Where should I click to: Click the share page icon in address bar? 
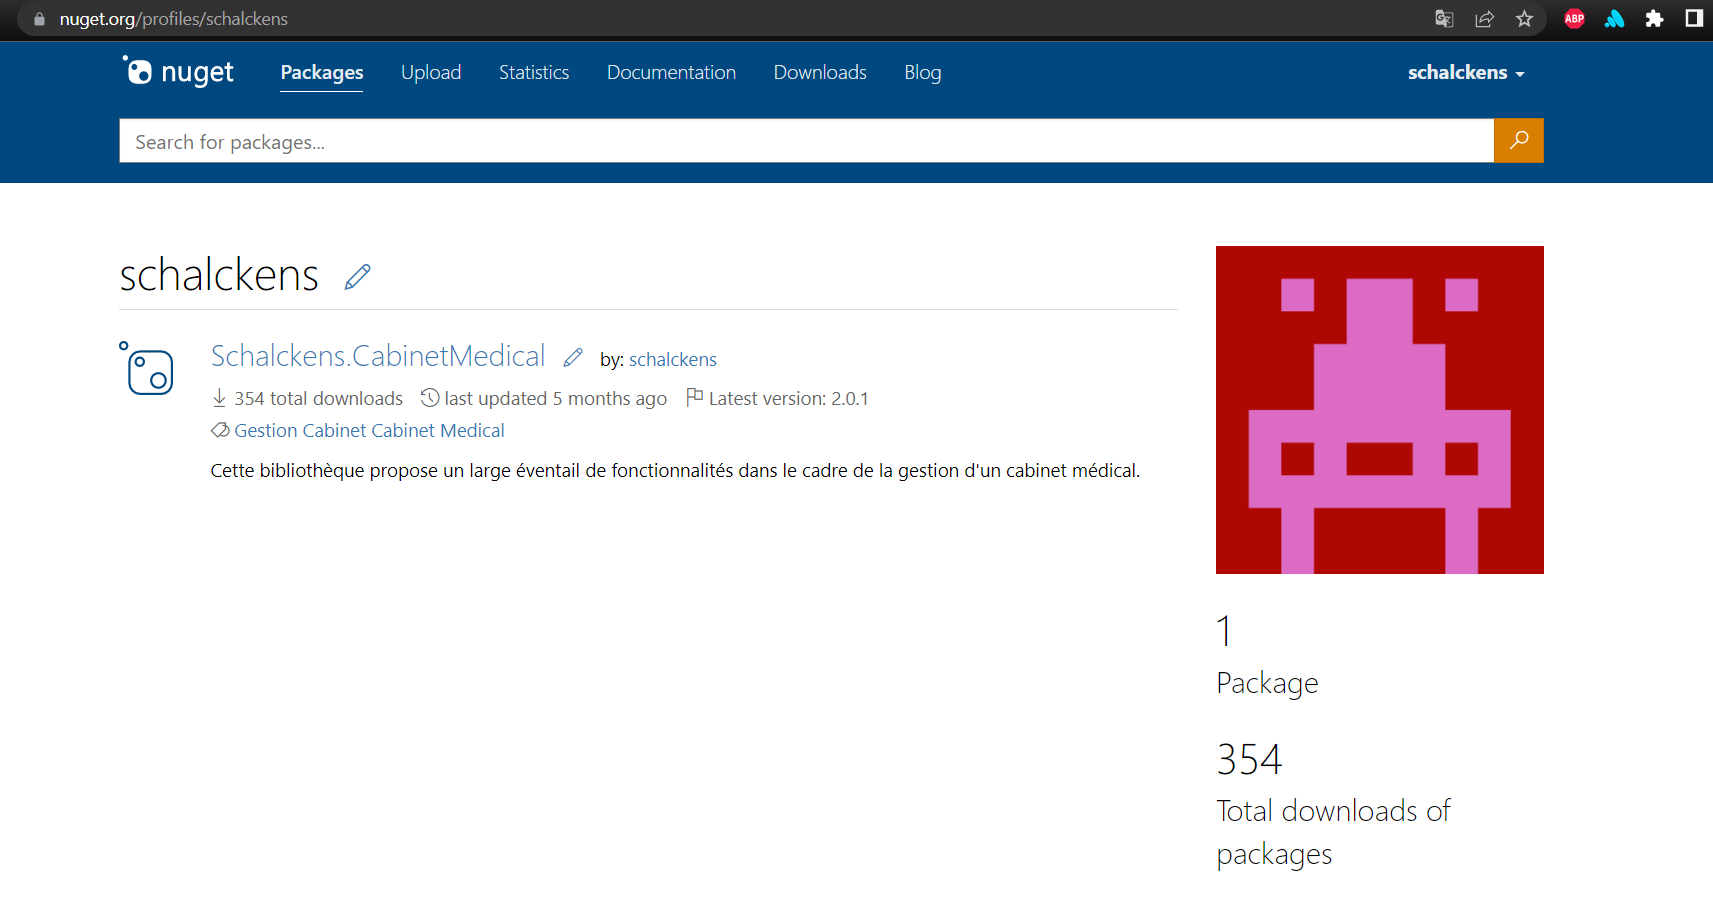[x=1484, y=18]
